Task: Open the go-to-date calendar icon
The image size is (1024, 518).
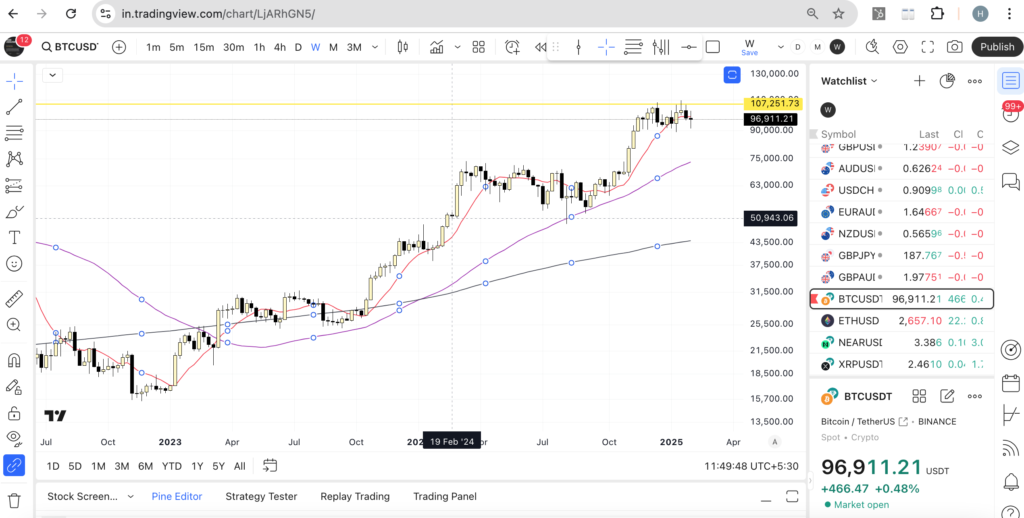Action: click(x=270, y=465)
